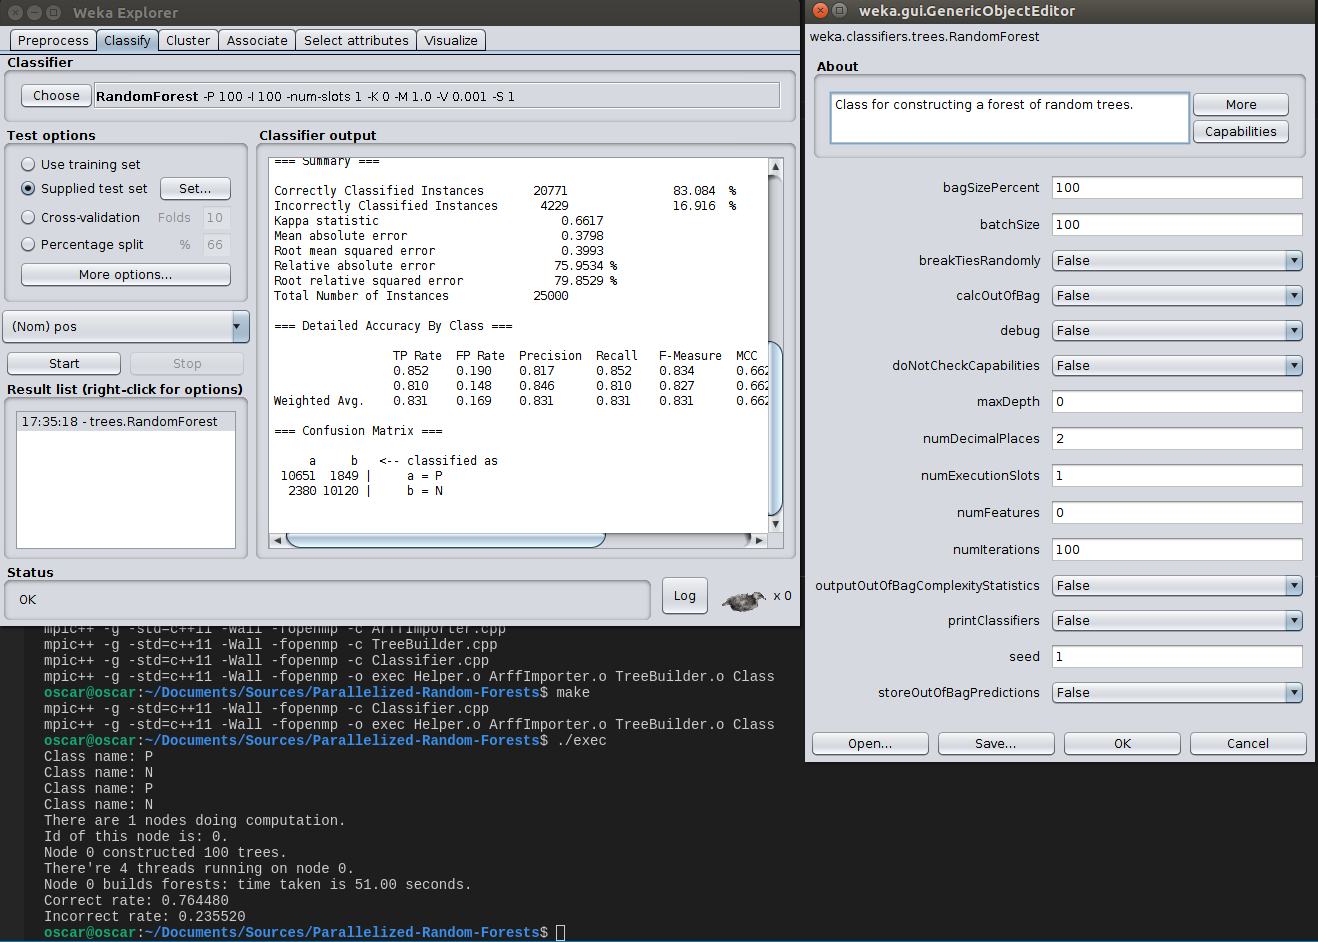This screenshot has width=1318, height=942.
Task: Switch to the Classify tab
Action: tap(127, 40)
